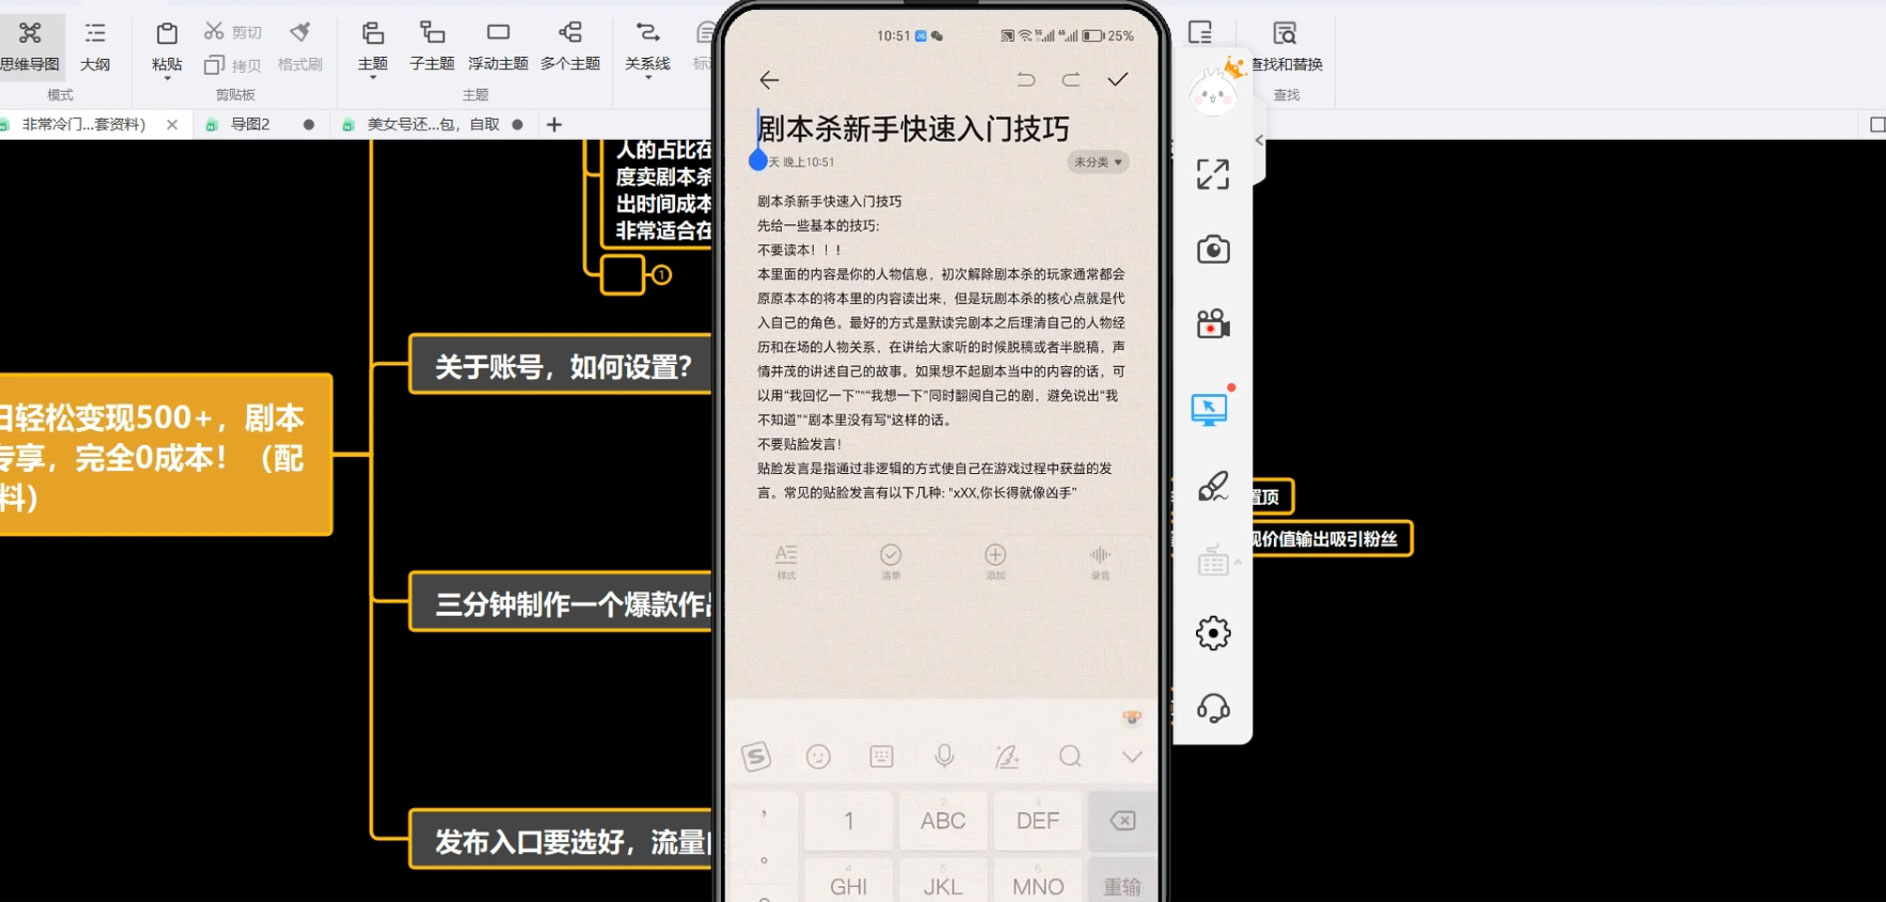Switch to the 导图2 tab
Viewport: 1886px width, 902px height.
(250, 124)
